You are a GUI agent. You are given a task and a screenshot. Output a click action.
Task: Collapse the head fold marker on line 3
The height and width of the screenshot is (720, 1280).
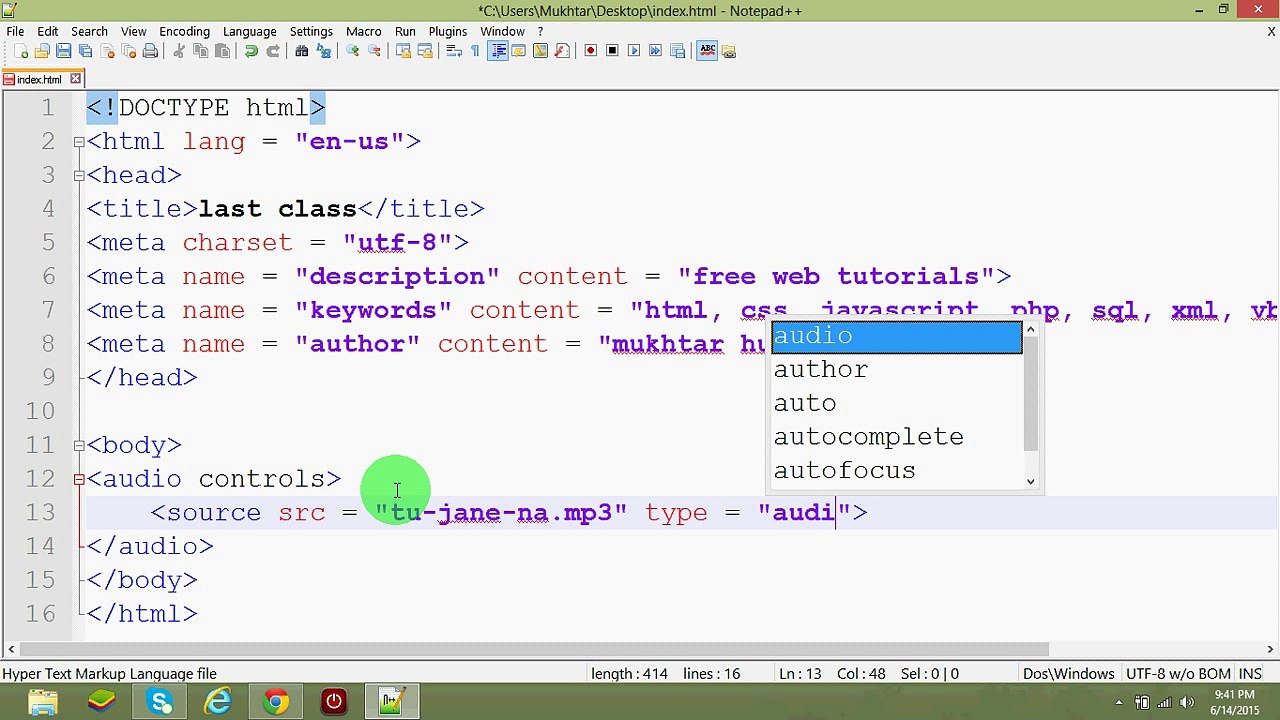[x=79, y=176]
